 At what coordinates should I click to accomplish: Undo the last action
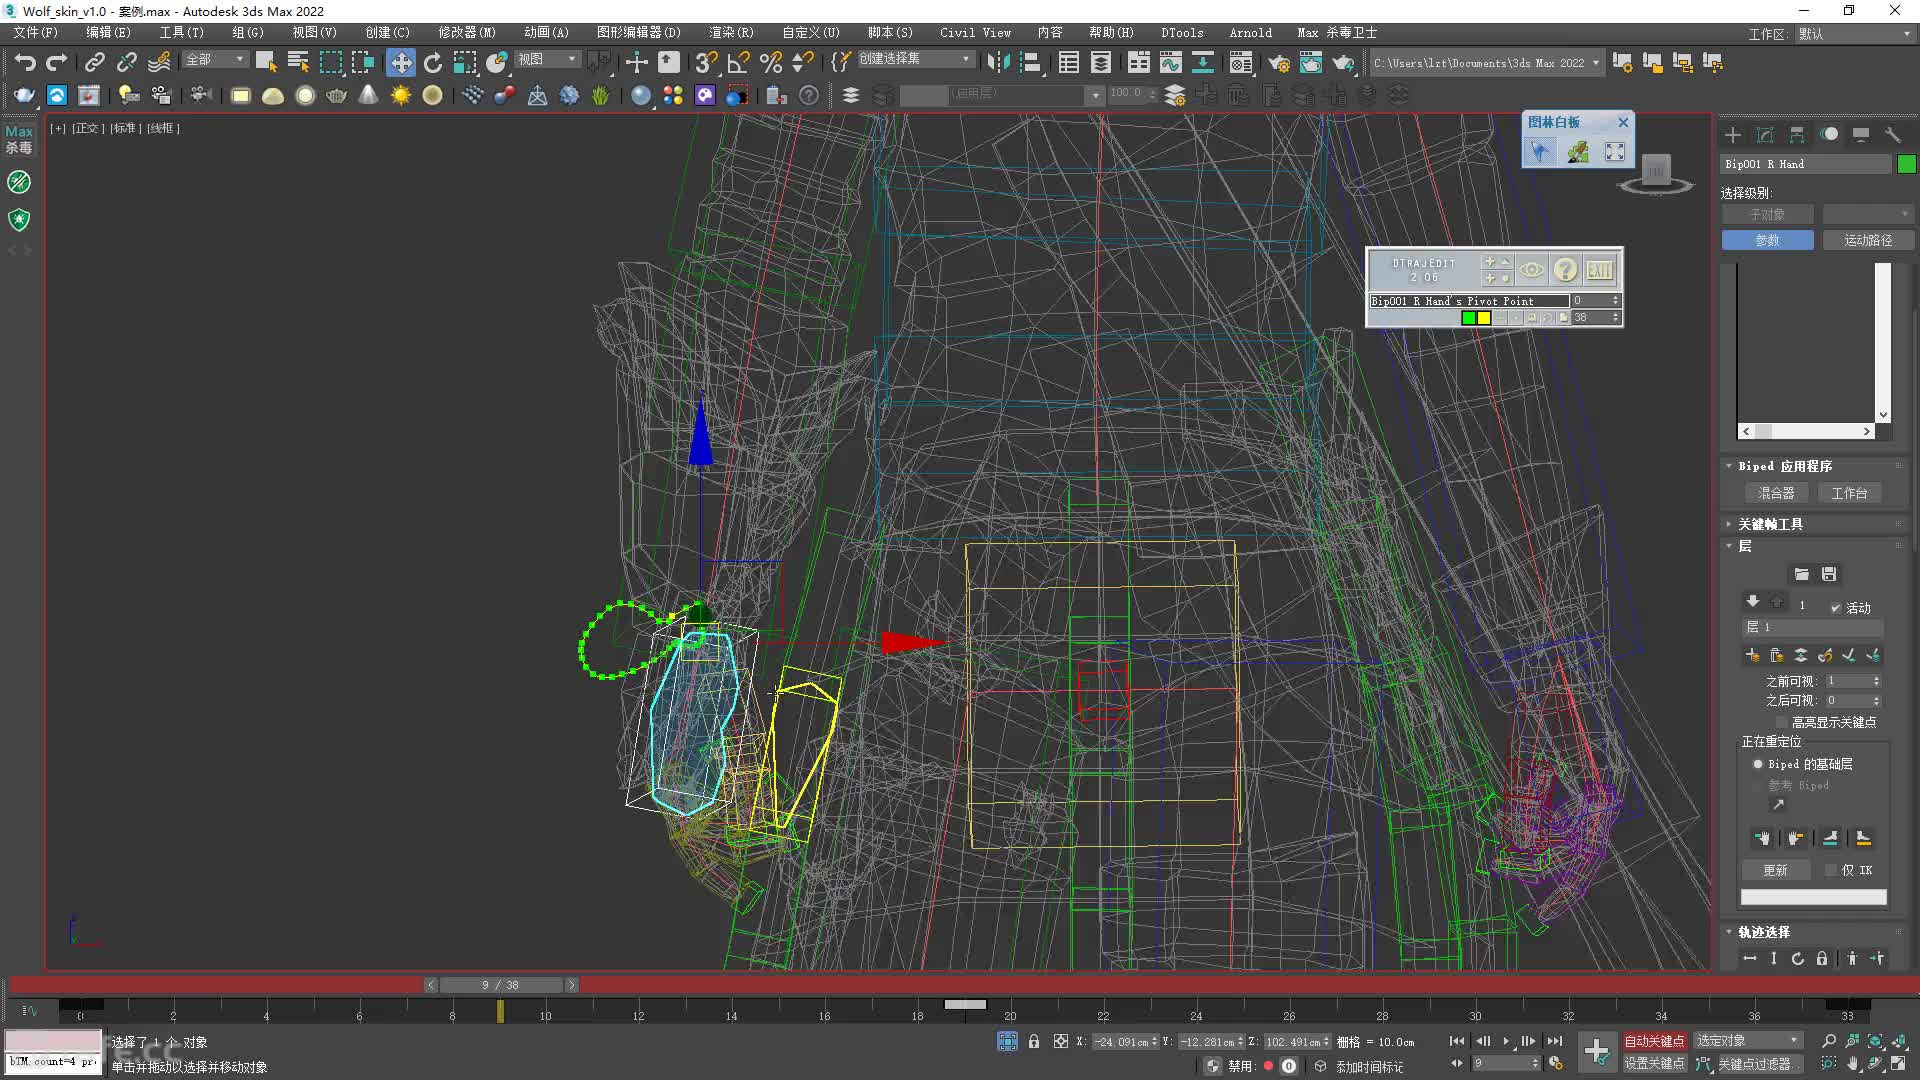click(25, 62)
